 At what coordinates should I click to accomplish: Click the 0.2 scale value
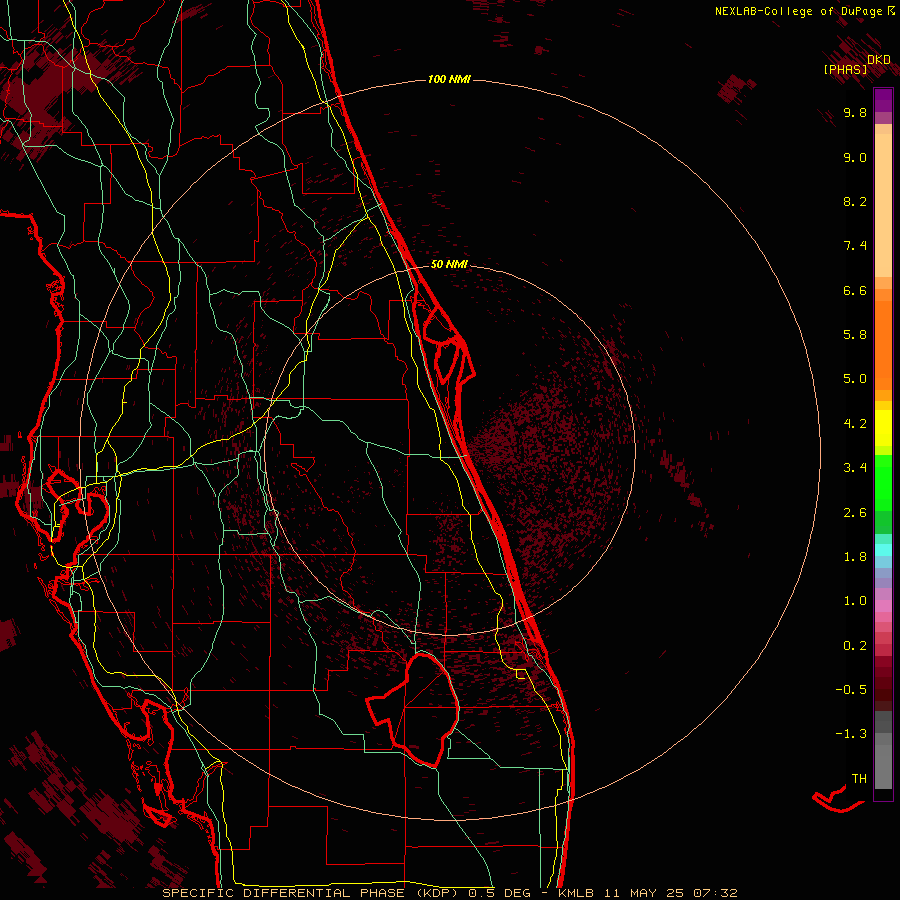[855, 646]
